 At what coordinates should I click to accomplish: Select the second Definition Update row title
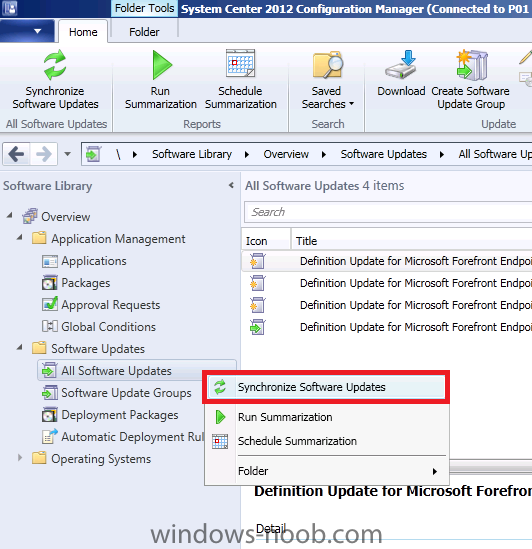(416, 283)
